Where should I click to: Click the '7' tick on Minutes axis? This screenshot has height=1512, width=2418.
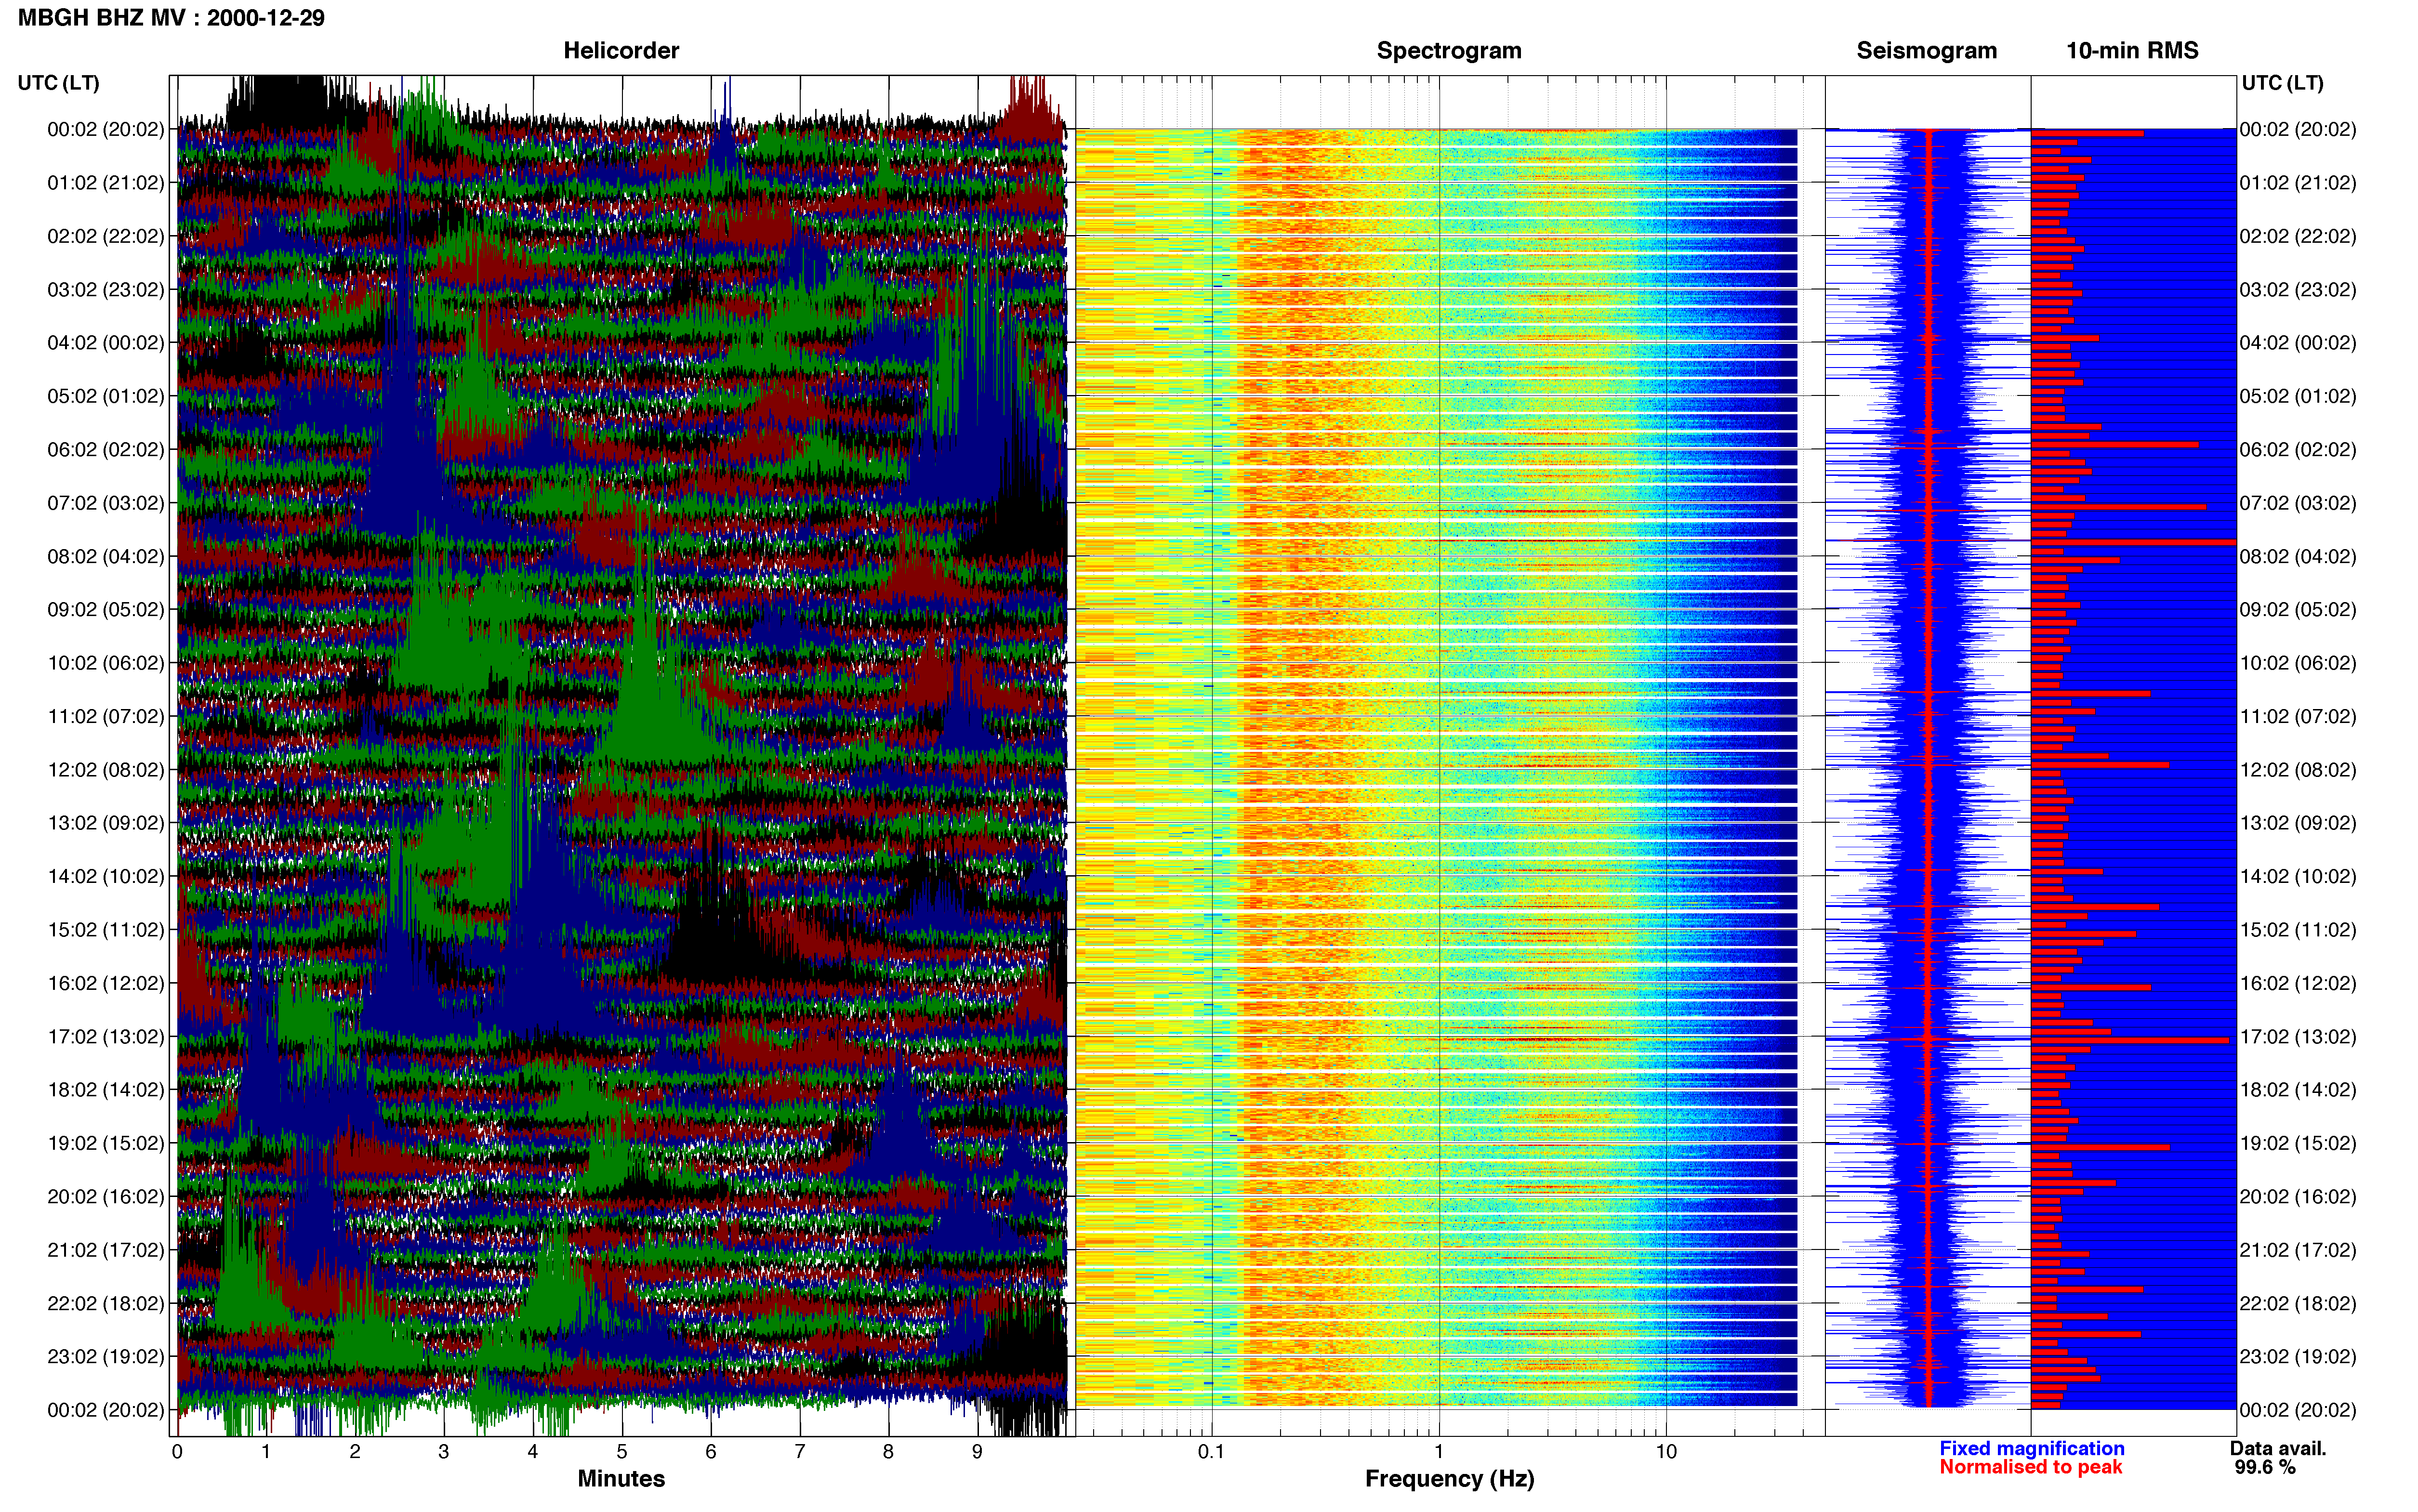pos(800,1452)
